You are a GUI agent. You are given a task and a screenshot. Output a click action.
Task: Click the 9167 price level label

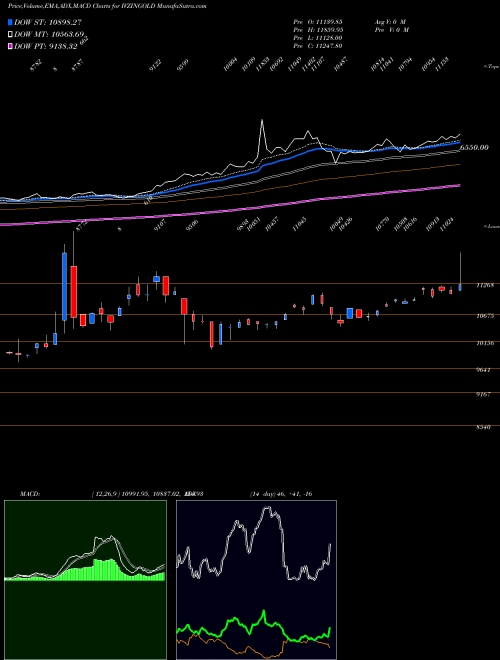point(483,395)
